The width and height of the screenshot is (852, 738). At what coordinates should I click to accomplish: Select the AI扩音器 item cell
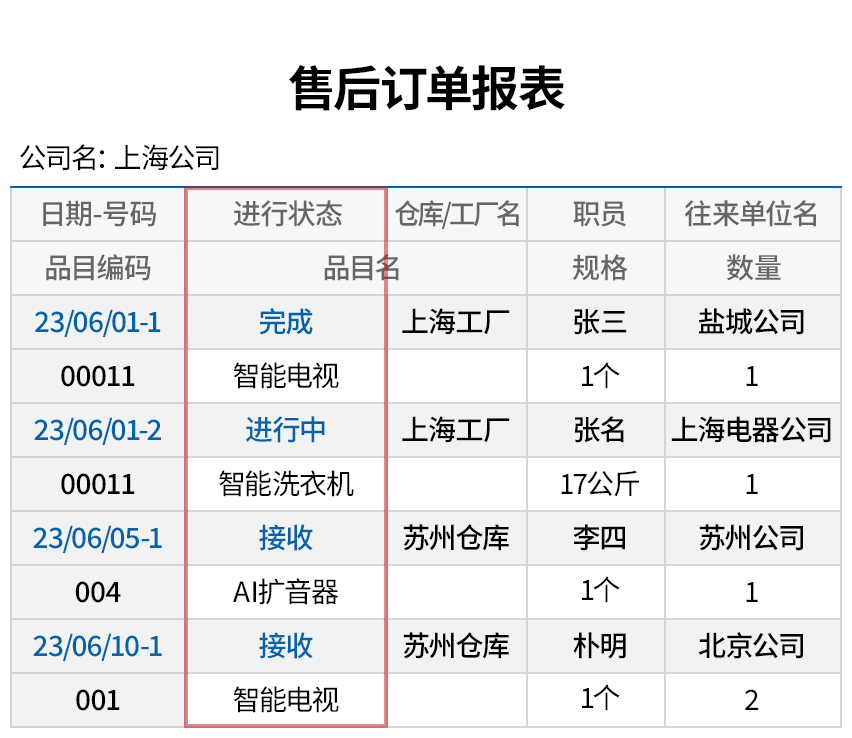286,592
